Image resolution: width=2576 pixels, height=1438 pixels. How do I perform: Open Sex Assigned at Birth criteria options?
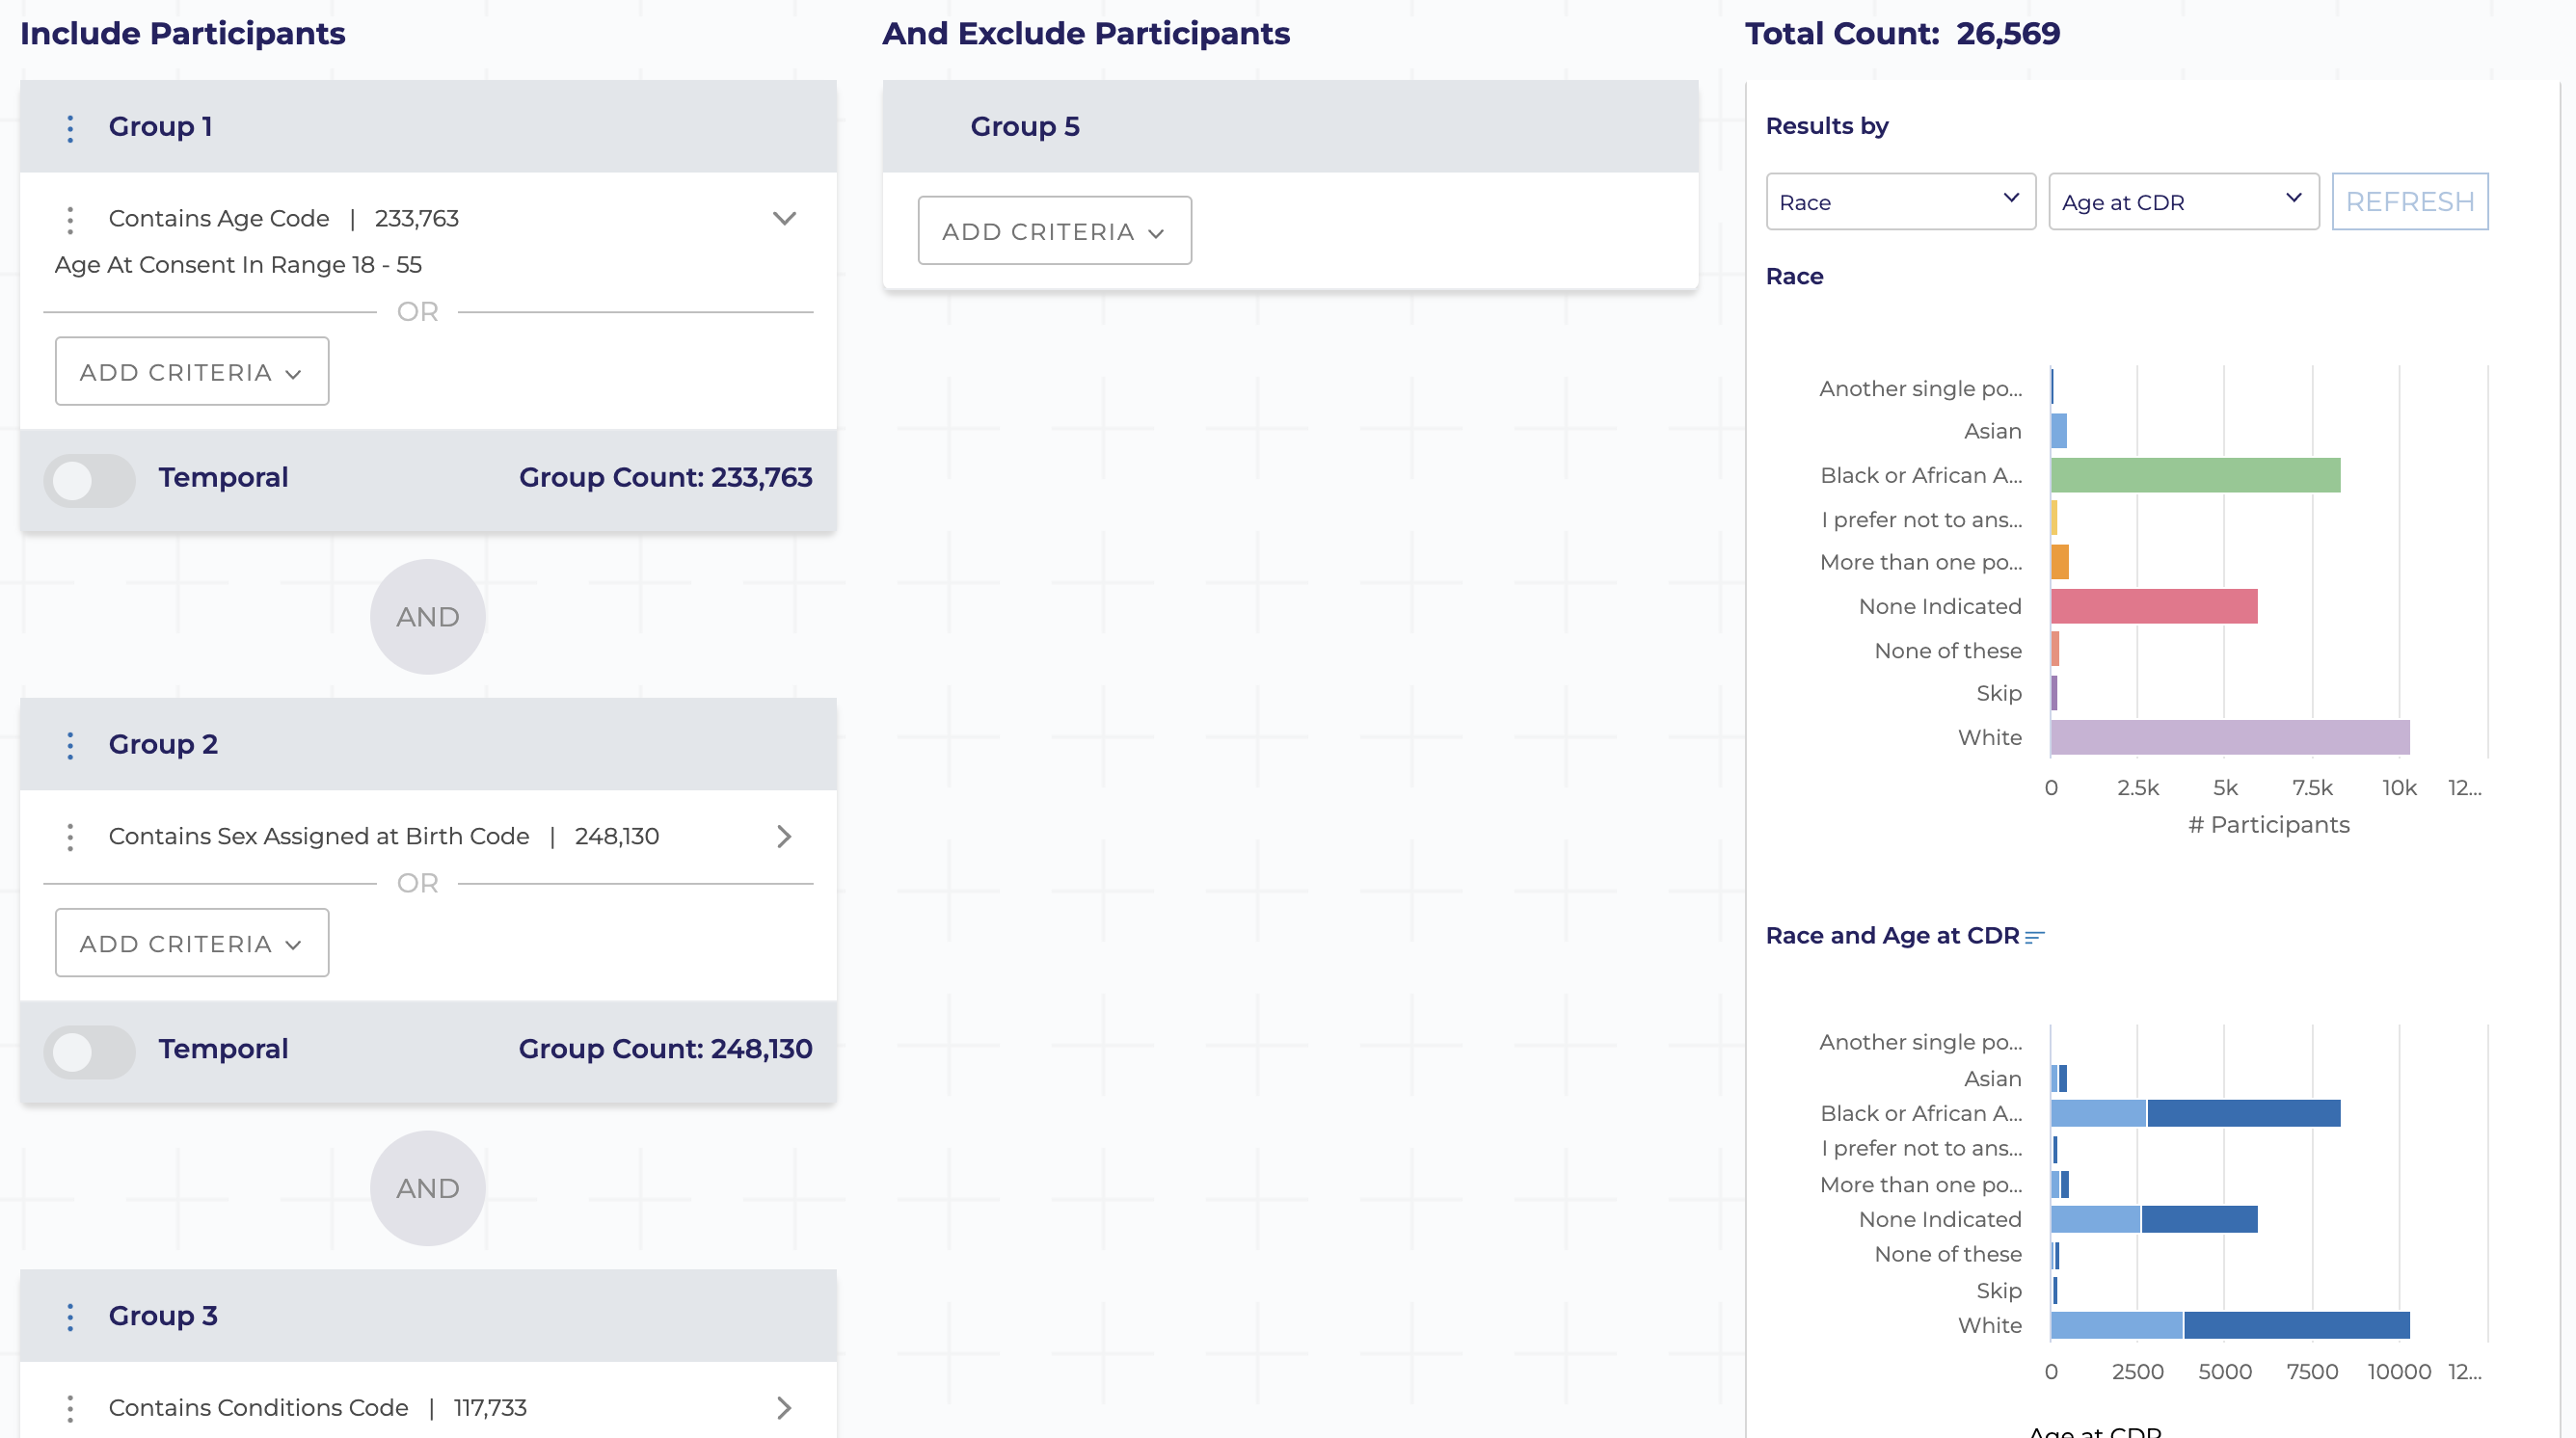70,837
